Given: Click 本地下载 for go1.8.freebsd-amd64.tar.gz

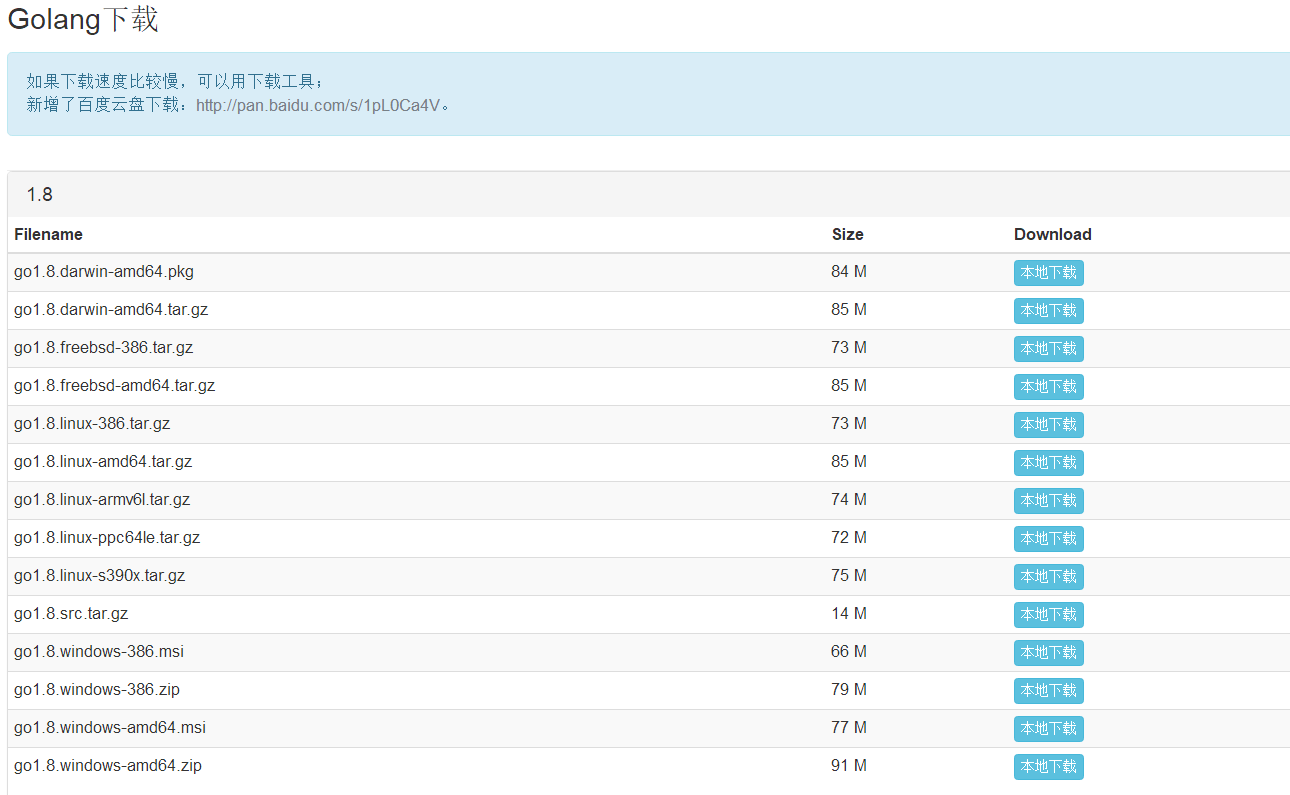Looking at the screenshot, I should [x=1048, y=387].
